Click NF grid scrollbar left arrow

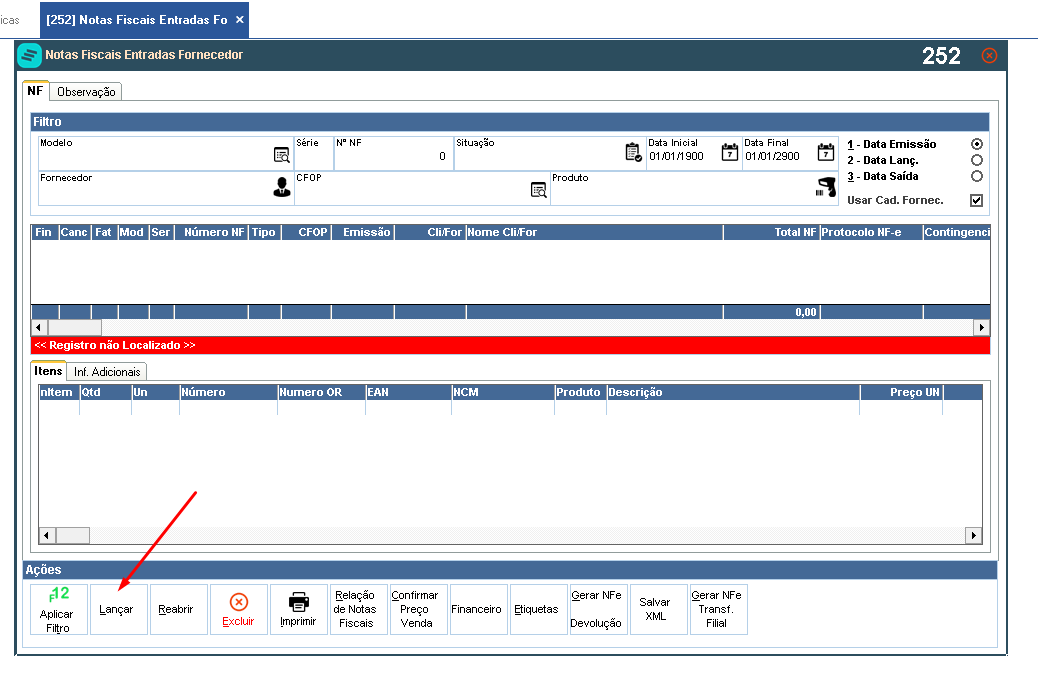pyautogui.click(x=38, y=327)
